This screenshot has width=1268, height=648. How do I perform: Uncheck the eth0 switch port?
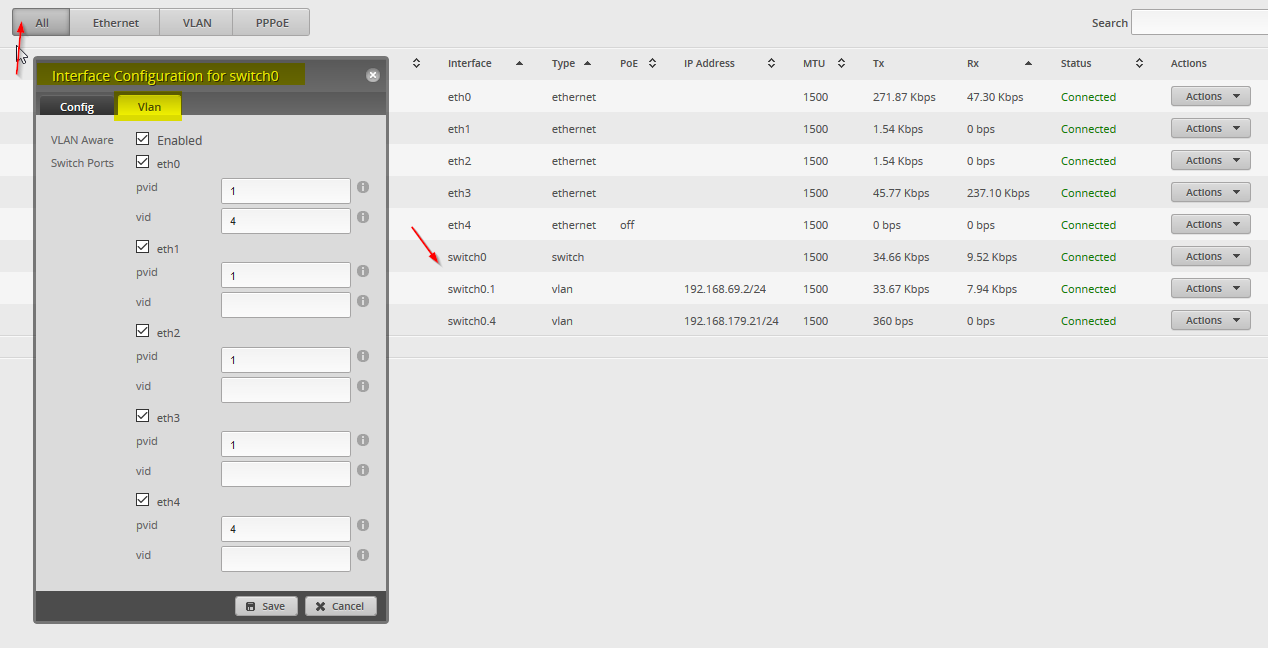tap(143, 163)
